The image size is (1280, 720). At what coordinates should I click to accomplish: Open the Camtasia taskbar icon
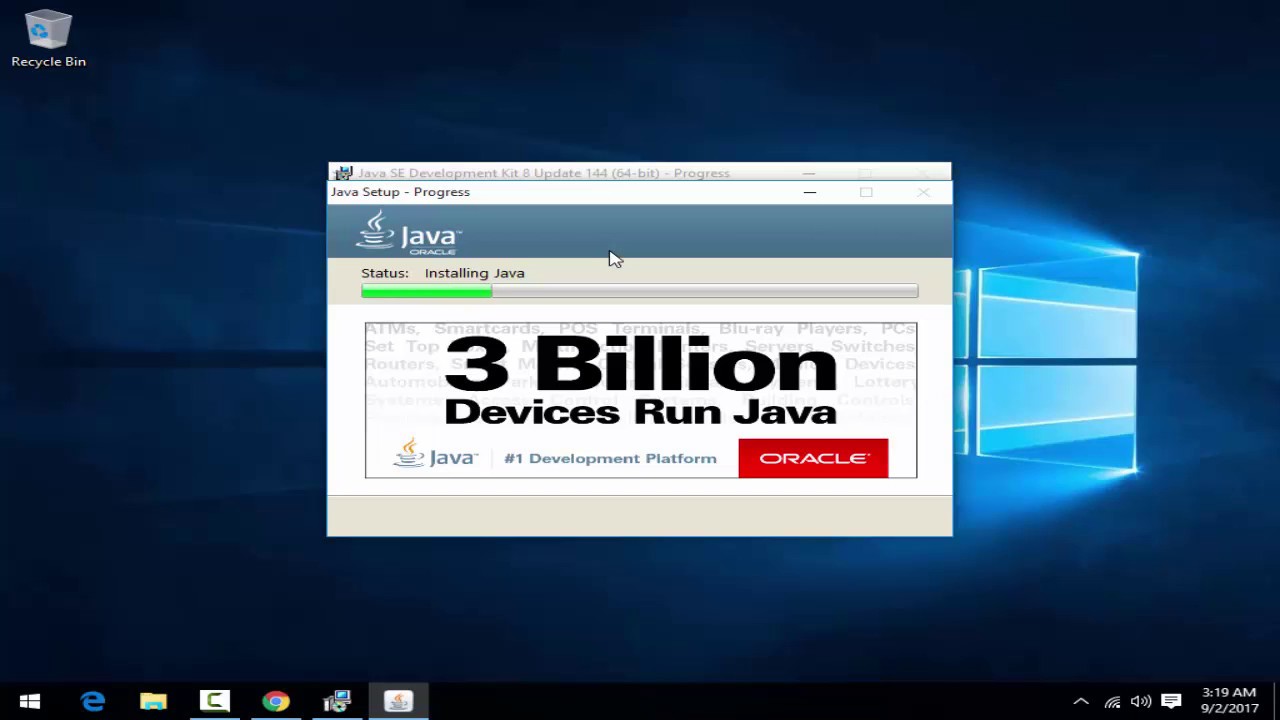[x=214, y=702]
